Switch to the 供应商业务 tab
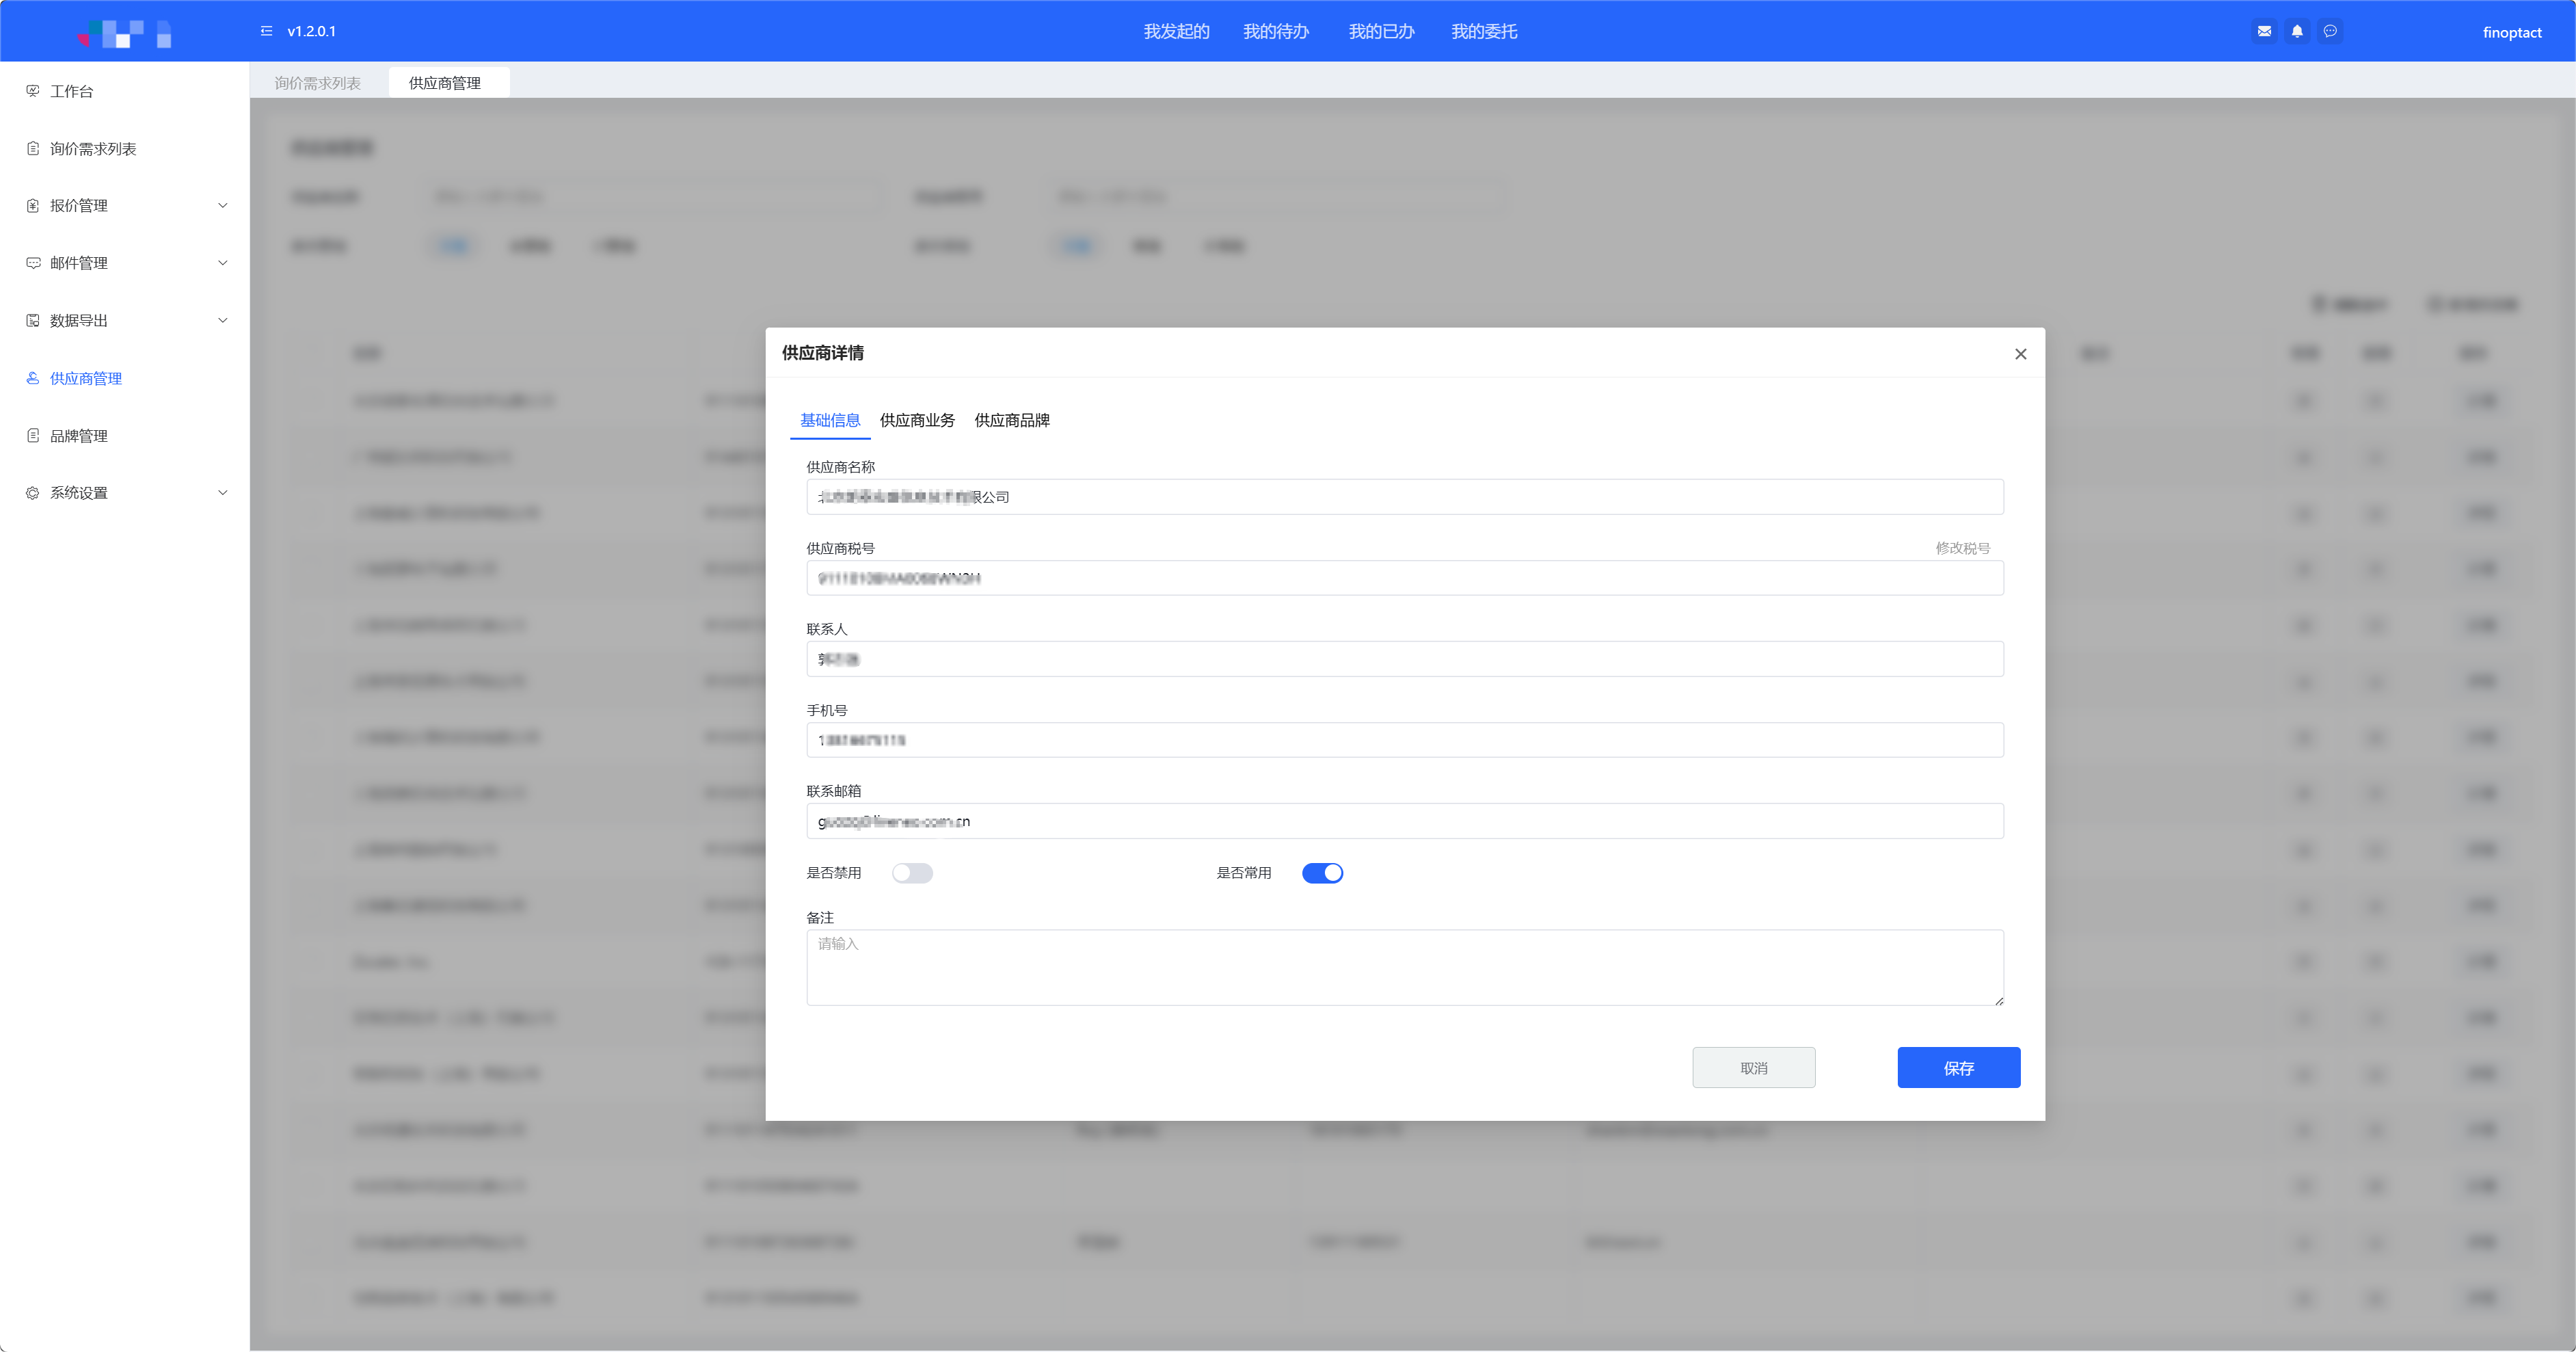 (x=917, y=420)
